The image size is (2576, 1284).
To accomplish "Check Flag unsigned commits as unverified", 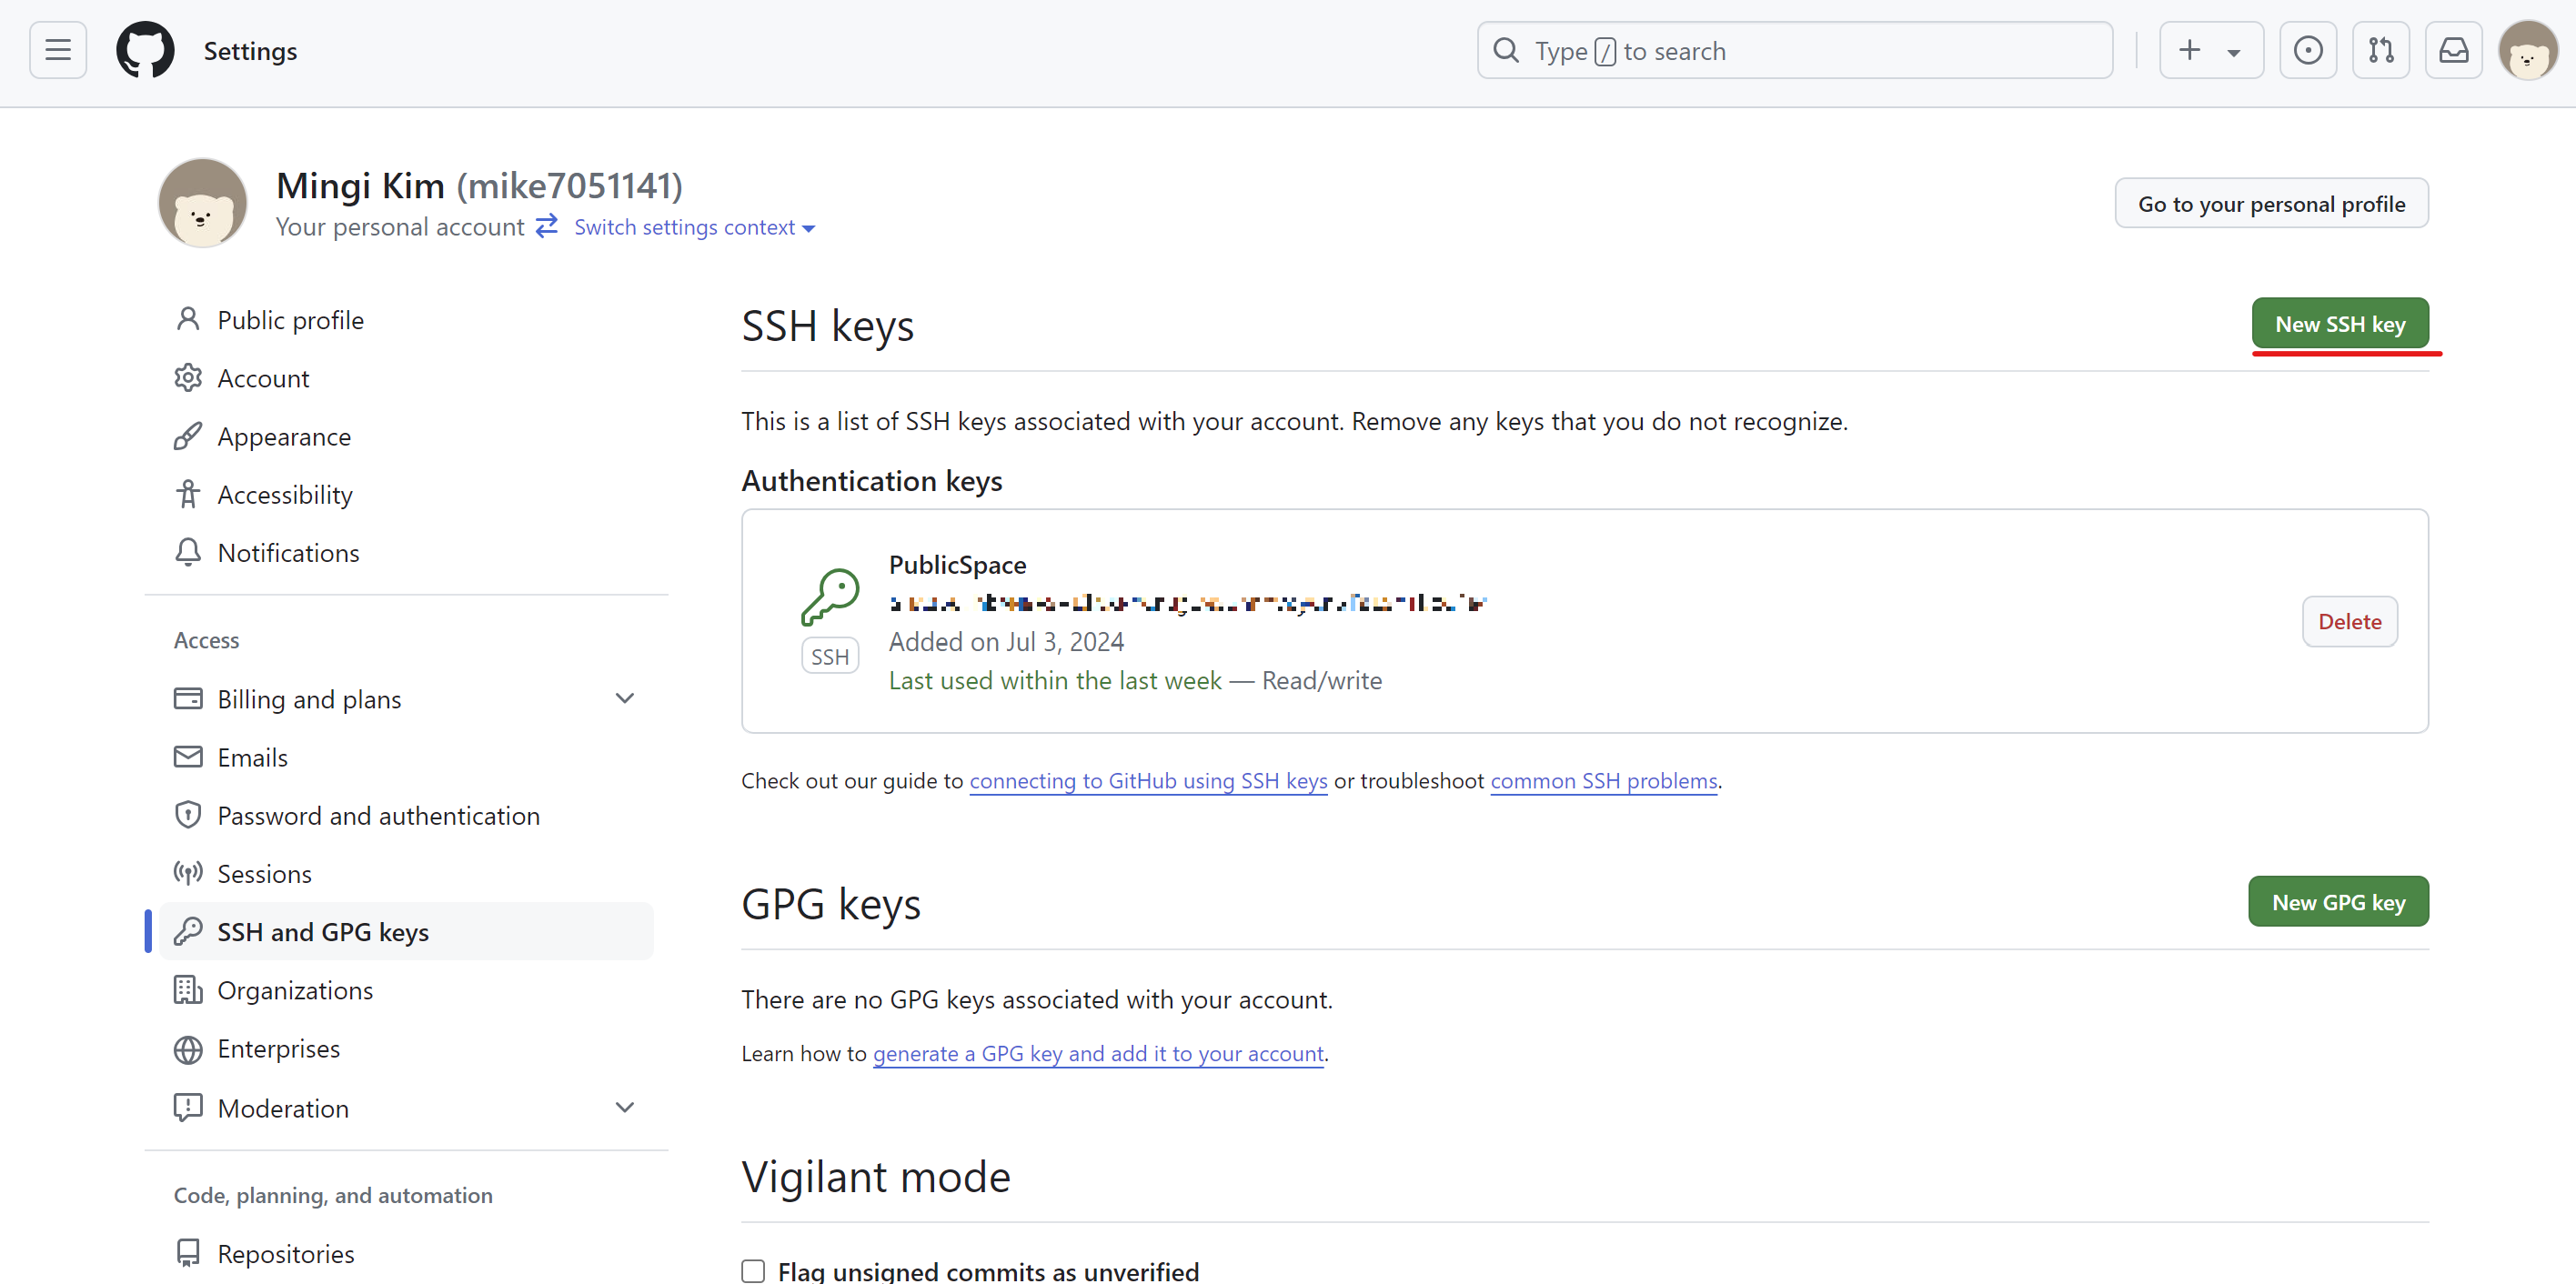I will [753, 1270].
